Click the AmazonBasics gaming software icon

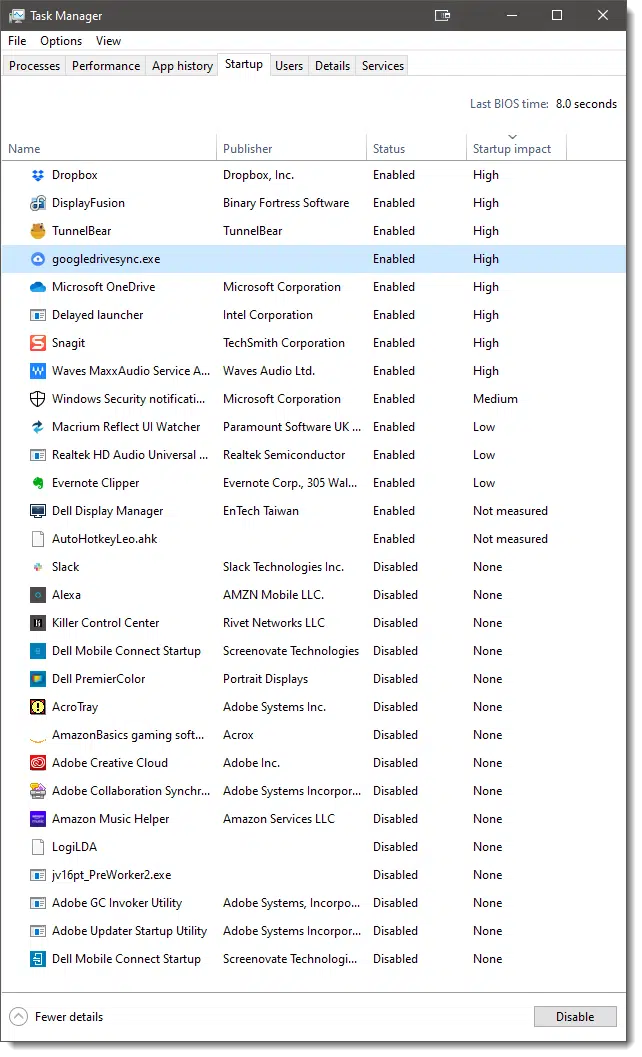tap(38, 738)
